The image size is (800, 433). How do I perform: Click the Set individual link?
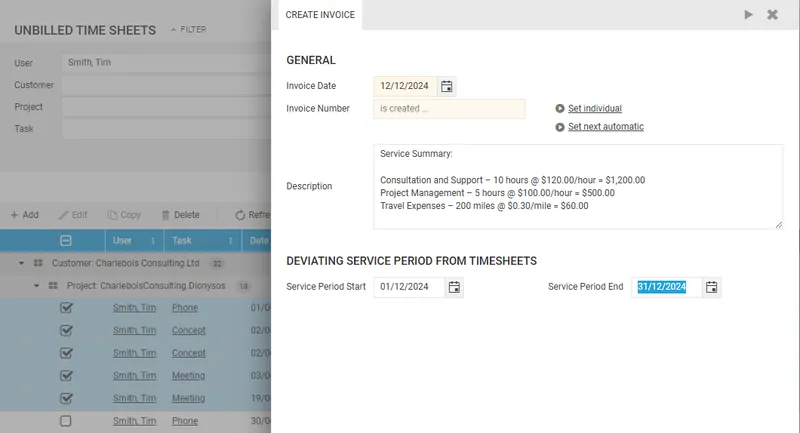pyautogui.click(x=594, y=109)
